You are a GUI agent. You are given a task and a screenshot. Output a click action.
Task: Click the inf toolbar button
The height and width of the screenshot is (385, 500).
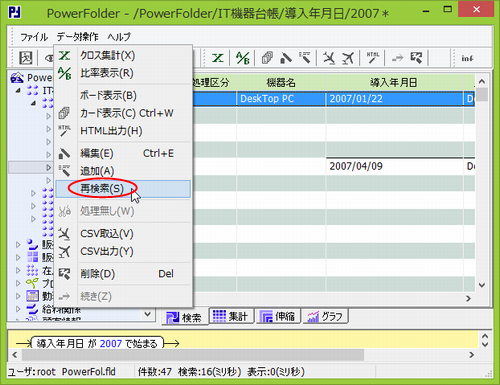(x=467, y=58)
